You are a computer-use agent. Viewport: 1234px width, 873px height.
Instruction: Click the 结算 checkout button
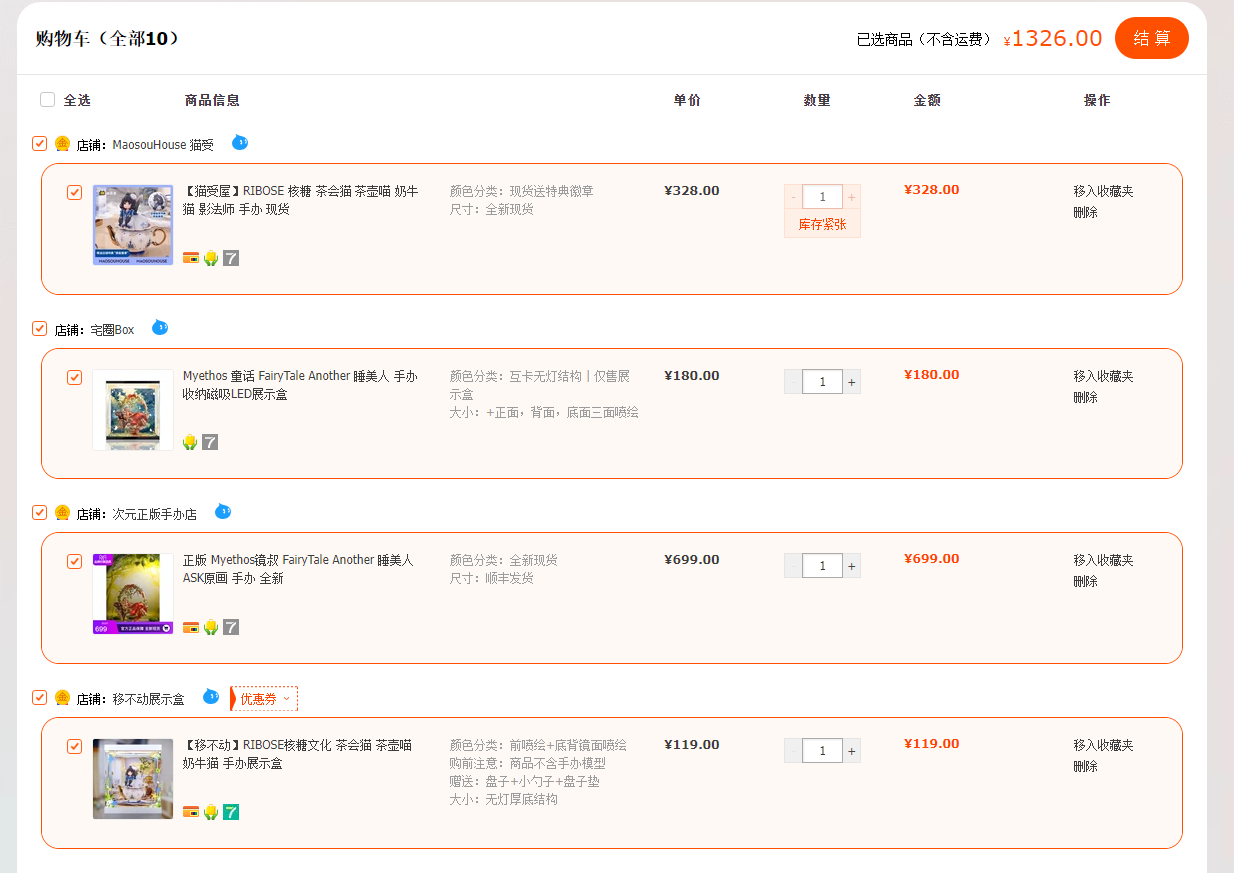pyautogui.click(x=1152, y=38)
